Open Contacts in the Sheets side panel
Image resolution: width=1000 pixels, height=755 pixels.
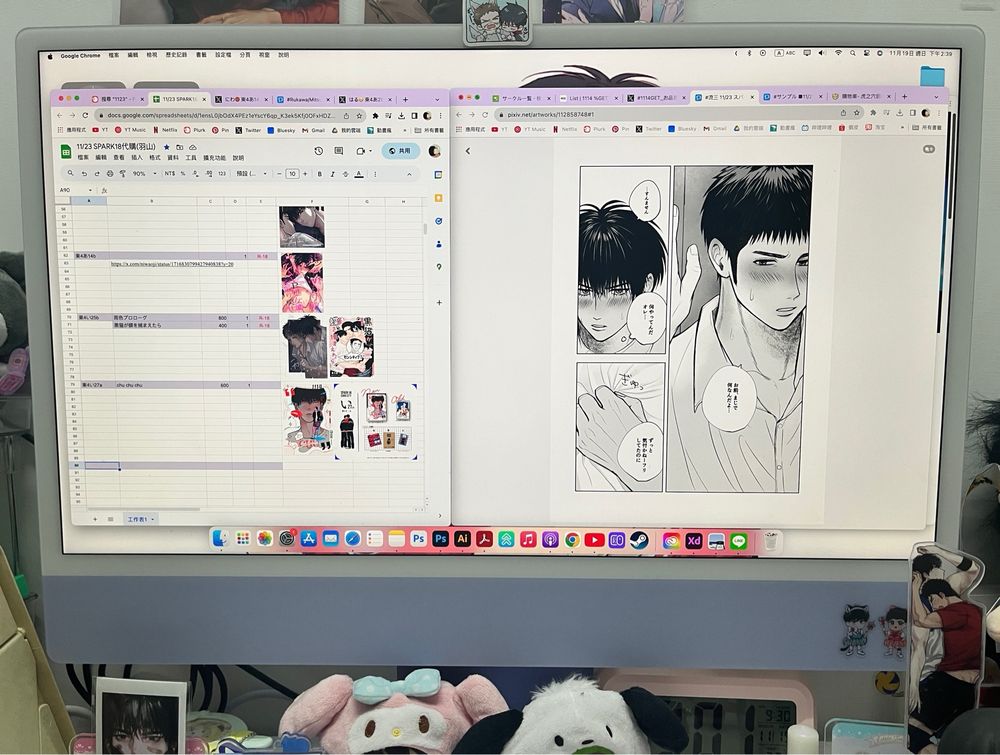pos(439,244)
